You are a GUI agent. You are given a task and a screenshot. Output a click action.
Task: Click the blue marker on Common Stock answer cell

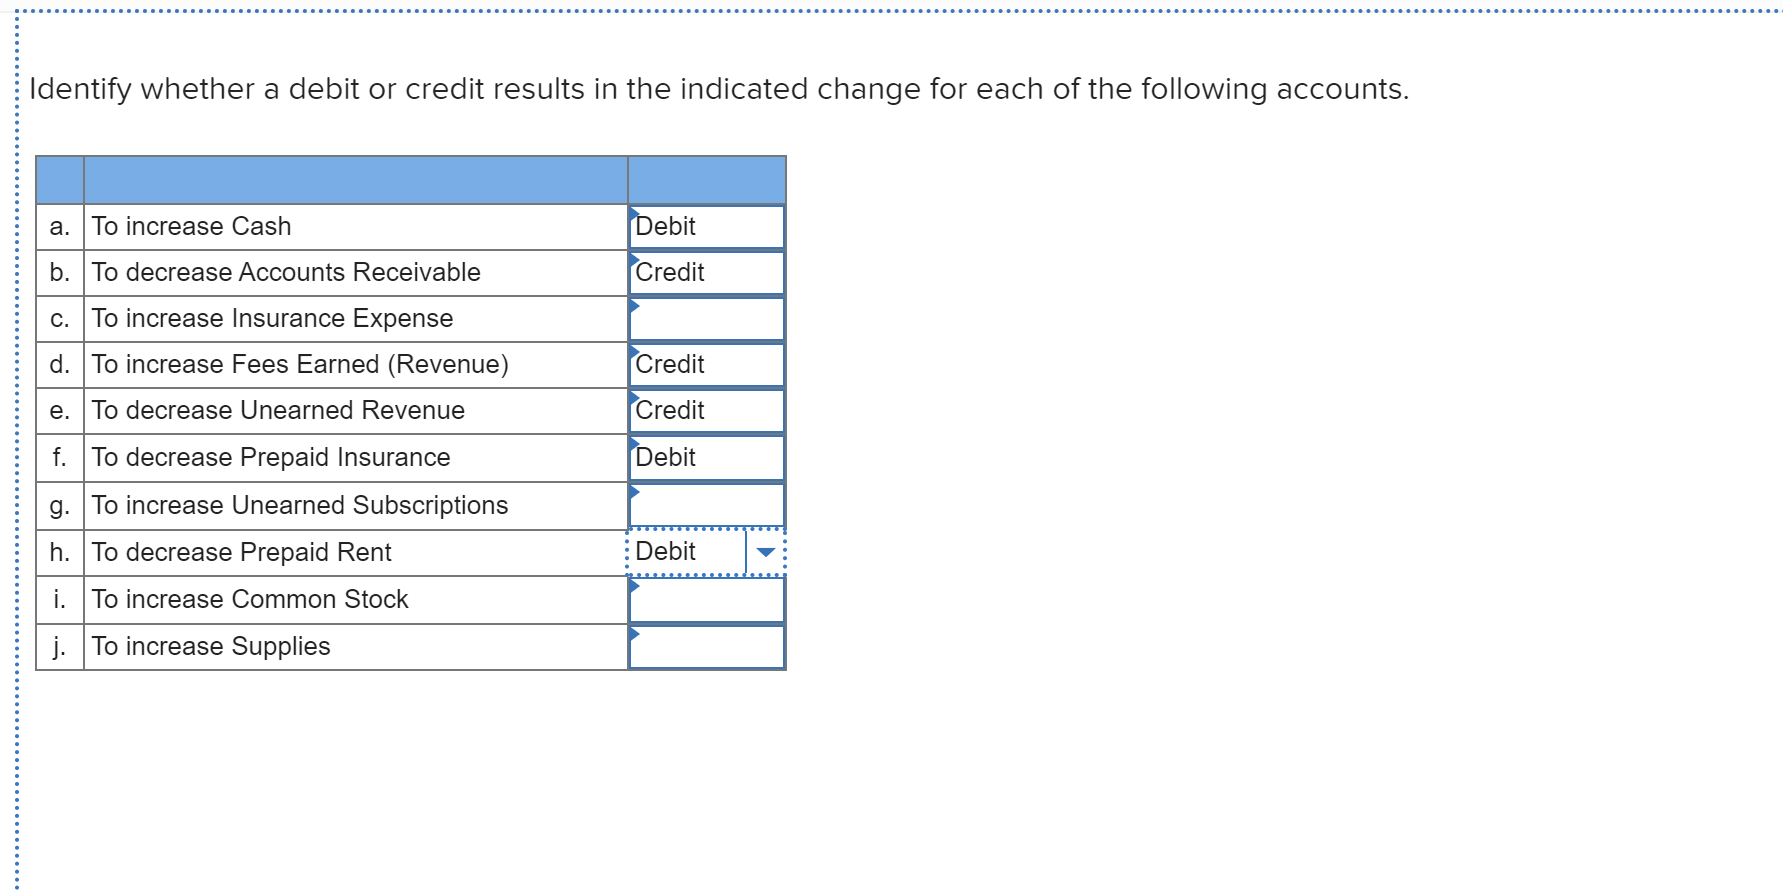(633, 585)
